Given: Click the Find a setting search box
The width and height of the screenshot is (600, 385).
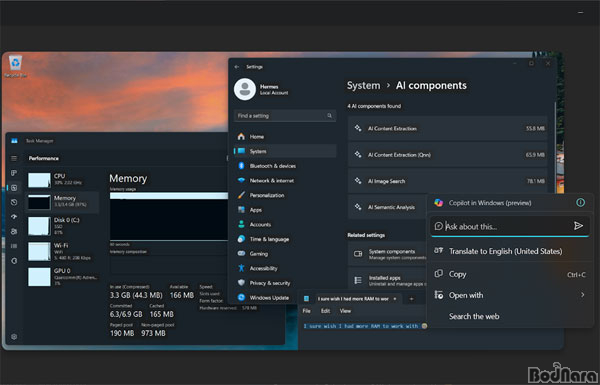Looking at the screenshot, I should [x=285, y=116].
